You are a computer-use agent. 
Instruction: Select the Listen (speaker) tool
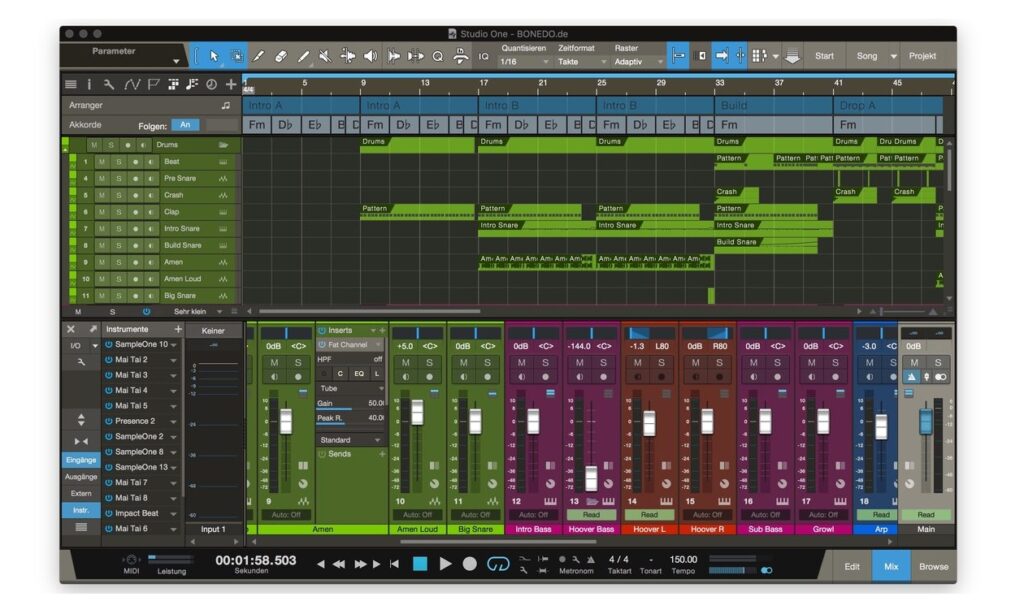tap(370, 56)
